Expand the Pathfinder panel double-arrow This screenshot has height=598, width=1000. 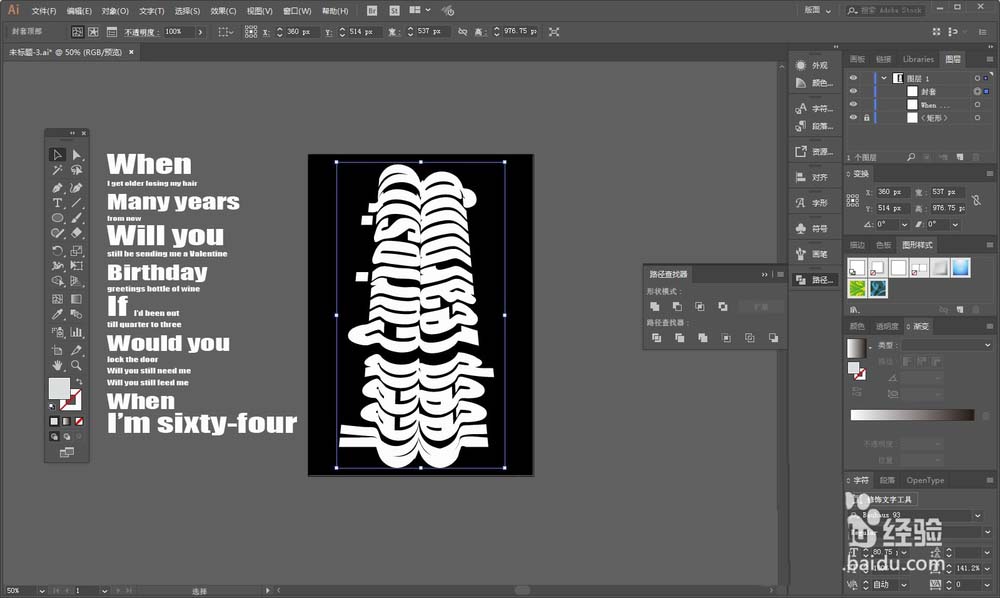coord(764,275)
